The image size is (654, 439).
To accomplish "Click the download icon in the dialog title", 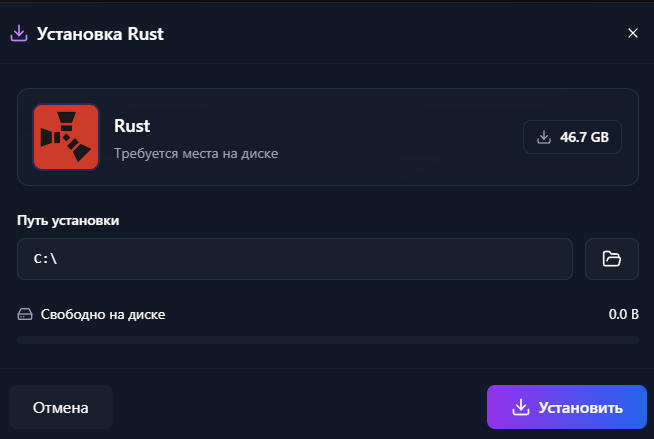I will pyautogui.click(x=18, y=33).
